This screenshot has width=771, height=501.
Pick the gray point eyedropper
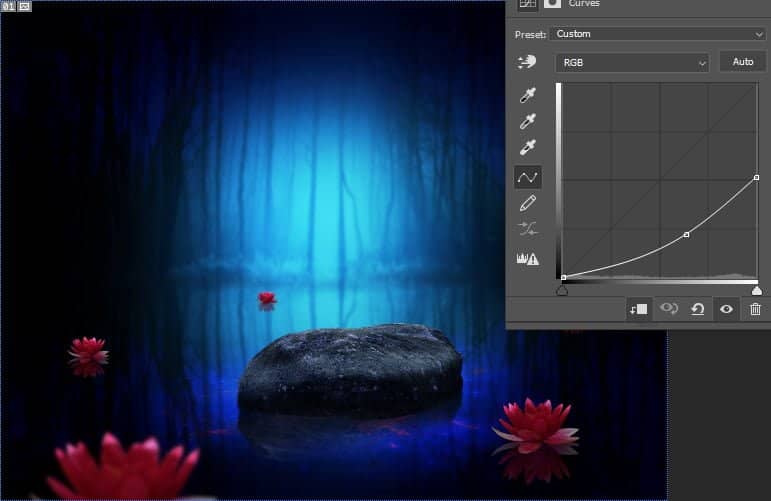coord(527,122)
